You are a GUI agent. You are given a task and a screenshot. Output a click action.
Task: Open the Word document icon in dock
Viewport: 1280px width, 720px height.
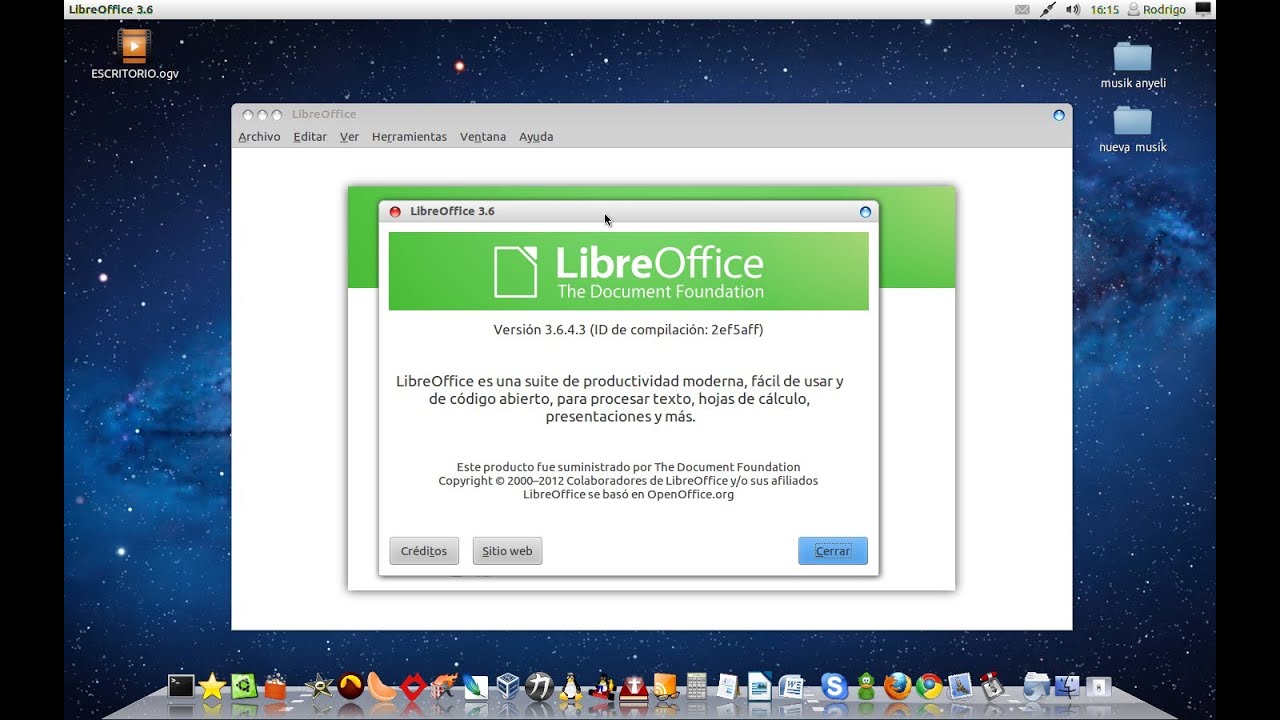791,686
